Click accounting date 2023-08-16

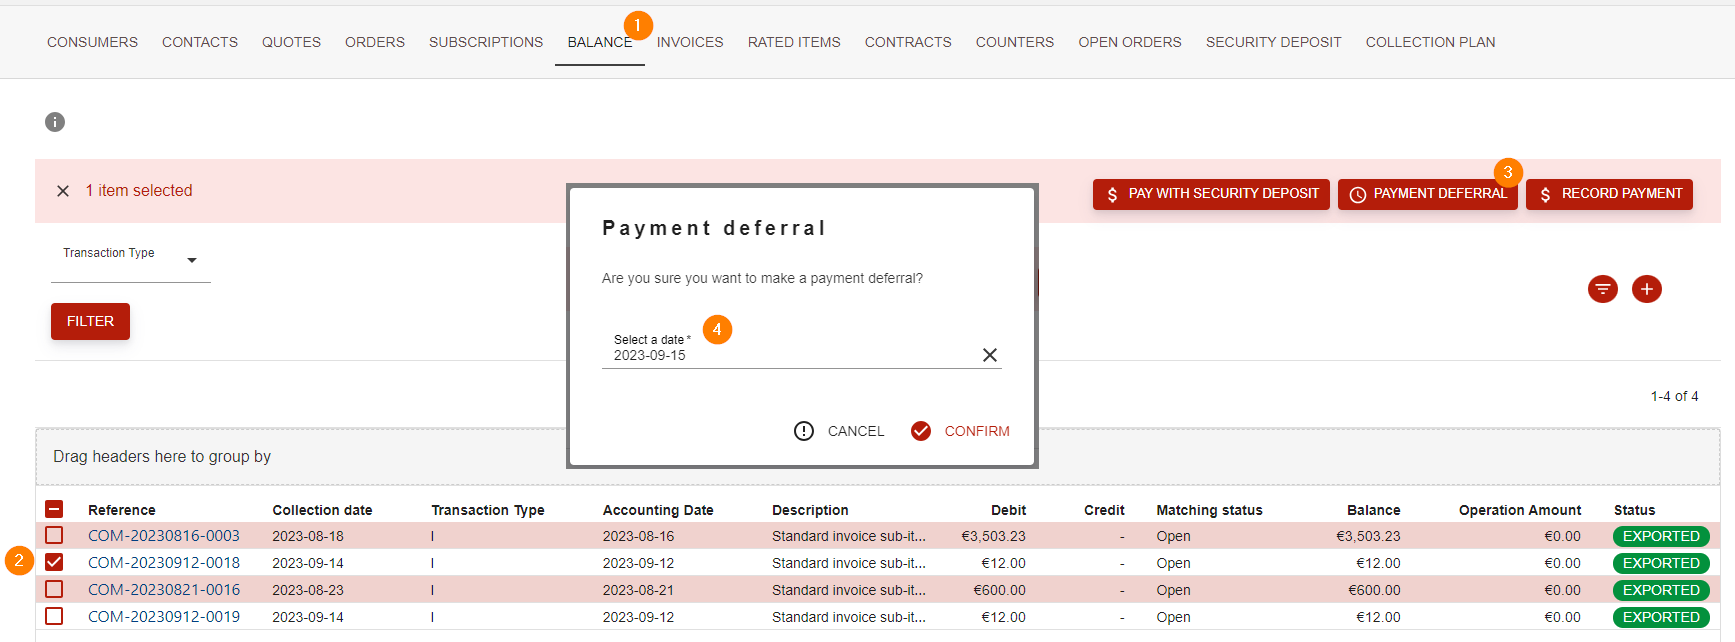(x=638, y=536)
